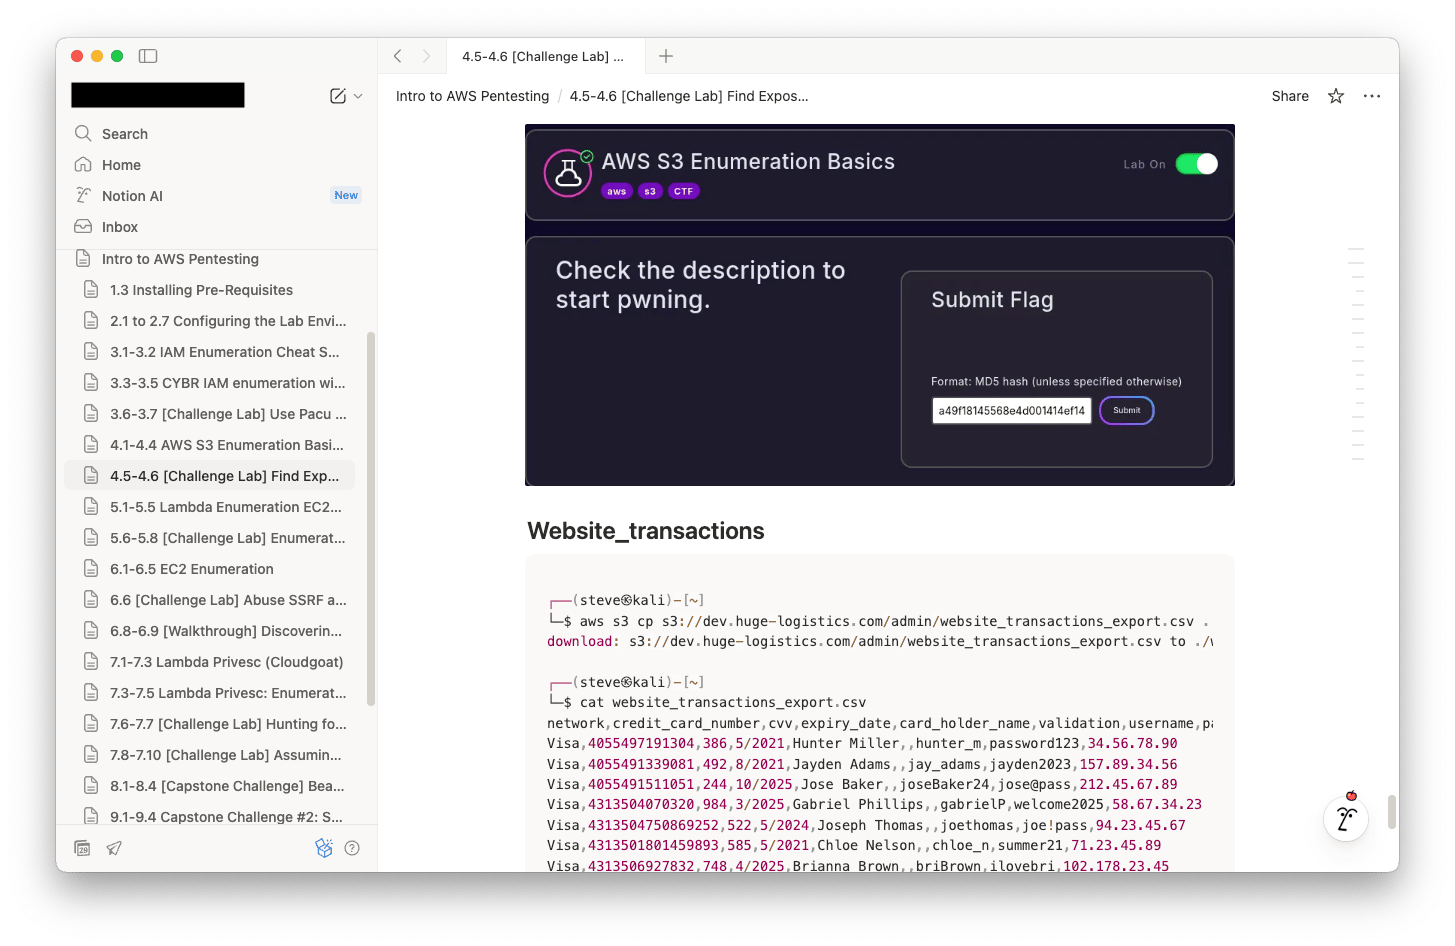Screen dimensions: 1455x946
Task: Click the aws tag
Action: [x=617, y=191]
